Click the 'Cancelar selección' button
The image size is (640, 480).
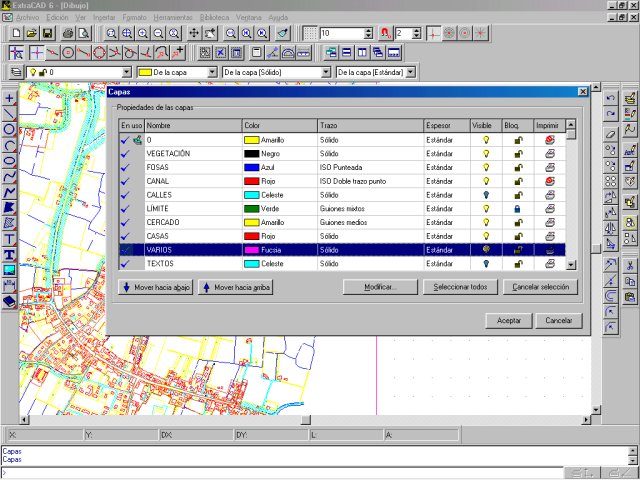(540, 287)
